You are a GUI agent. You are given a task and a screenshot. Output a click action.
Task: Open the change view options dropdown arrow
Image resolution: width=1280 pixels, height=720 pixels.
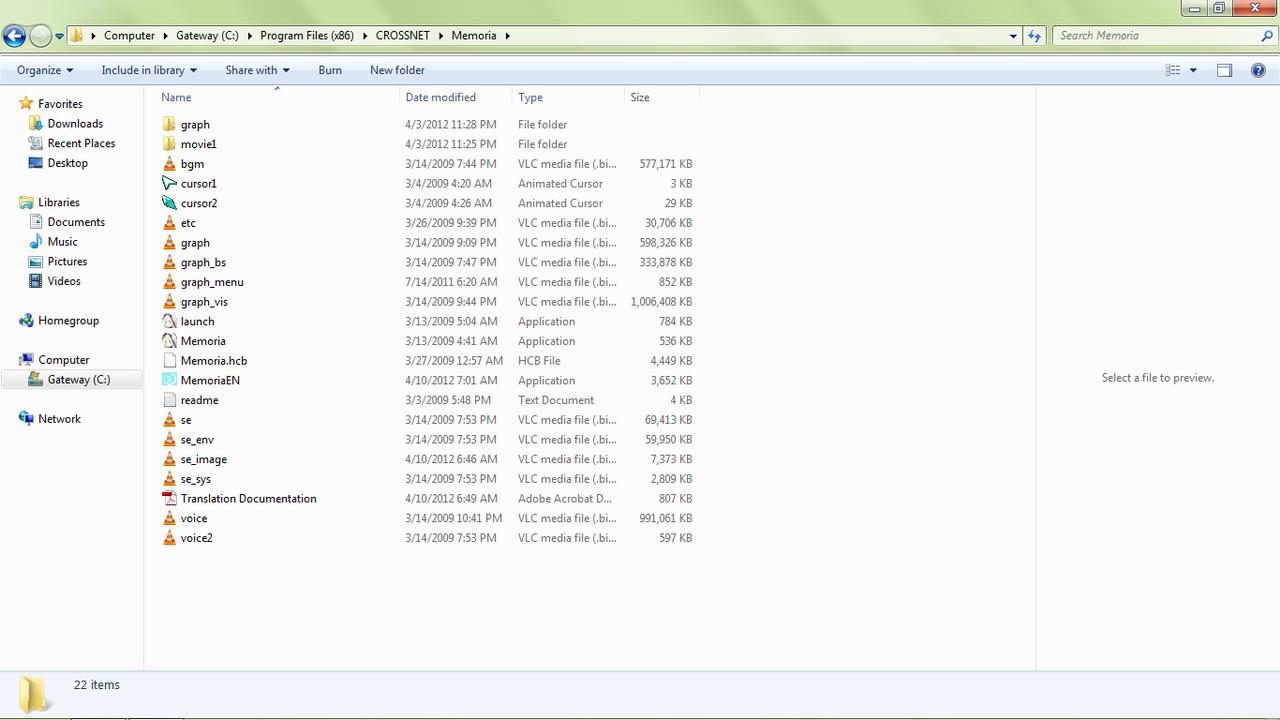tap(1193, 70)
